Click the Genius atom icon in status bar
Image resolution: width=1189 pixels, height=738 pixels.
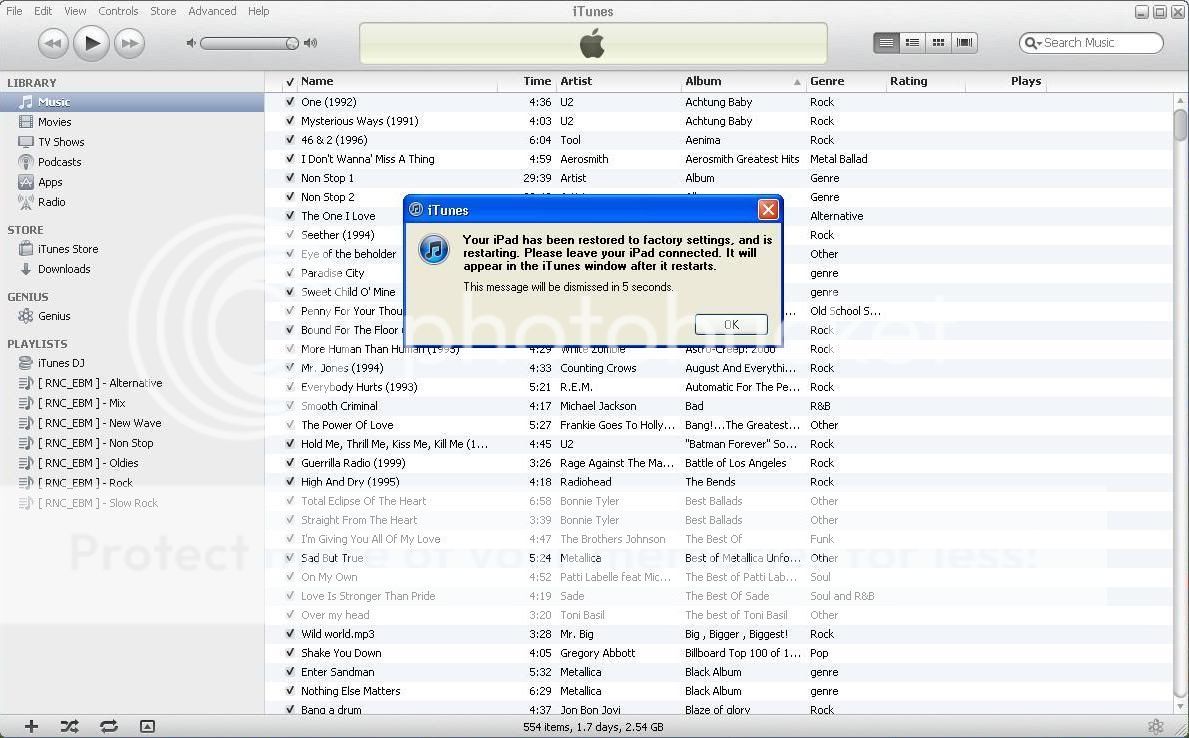click(1156, 727)
